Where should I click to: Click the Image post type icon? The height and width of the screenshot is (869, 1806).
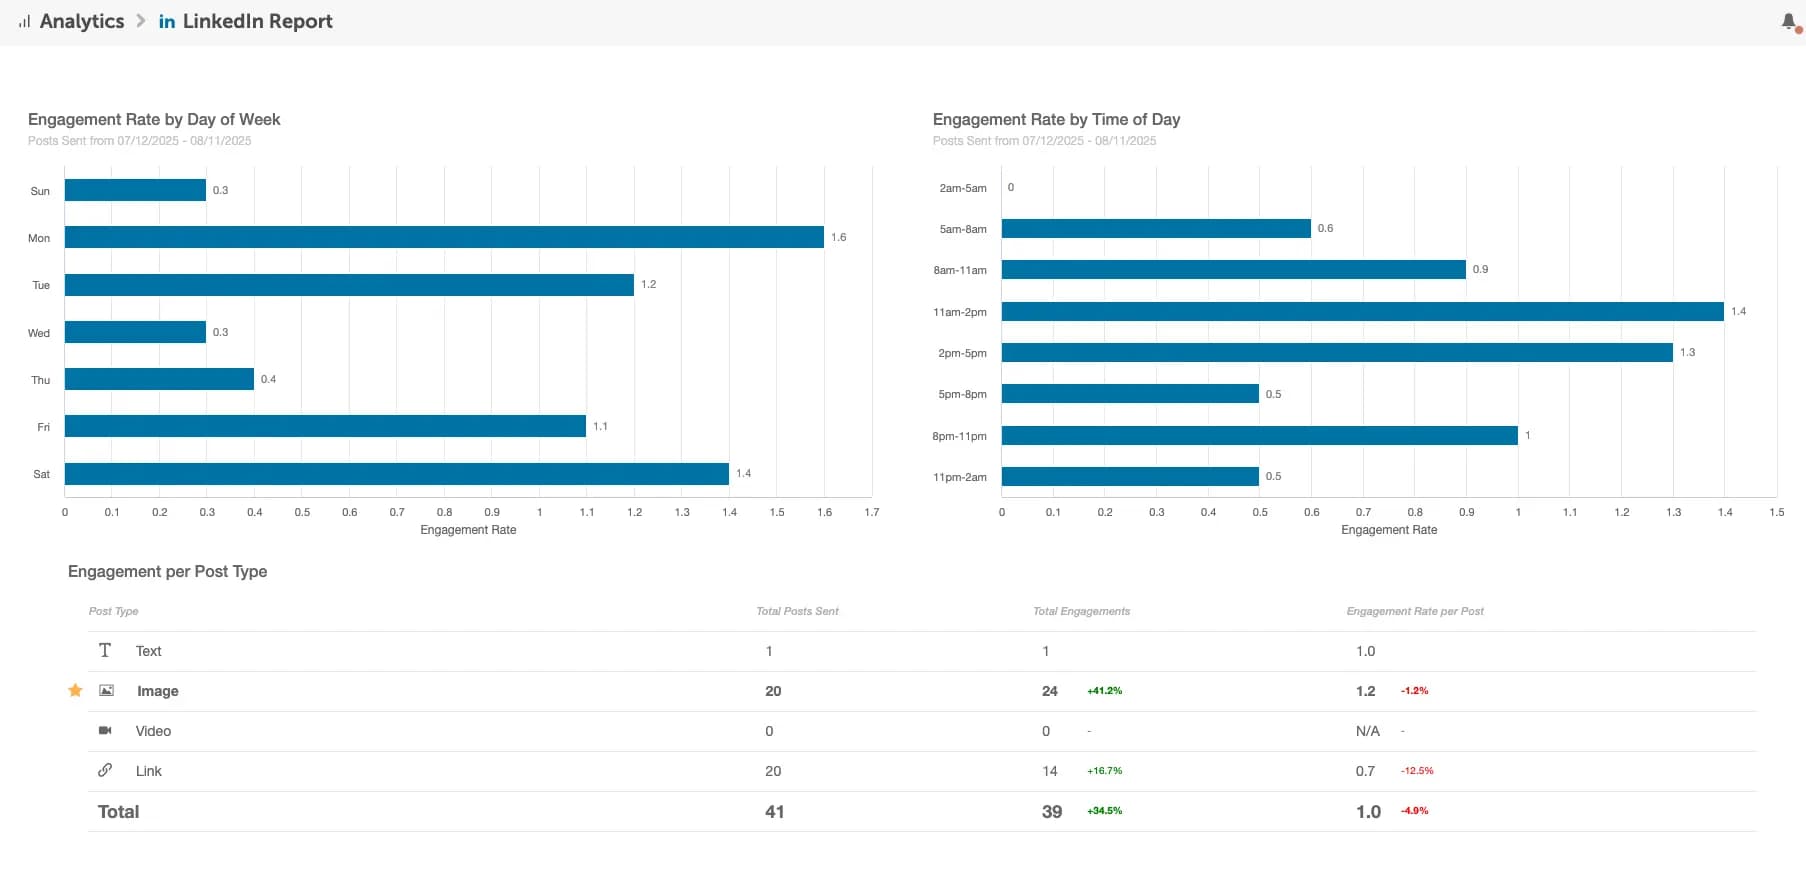[106, 690]
